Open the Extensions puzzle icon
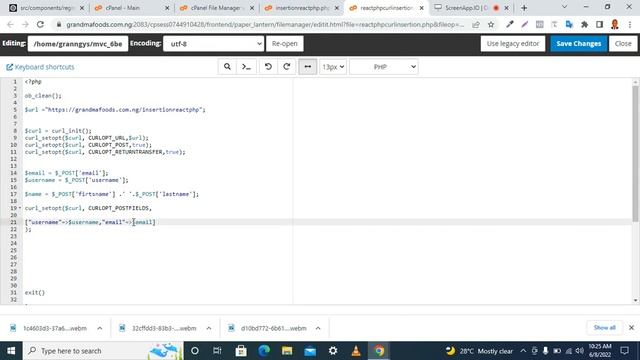640x360 pixels. tap(584, 24)
